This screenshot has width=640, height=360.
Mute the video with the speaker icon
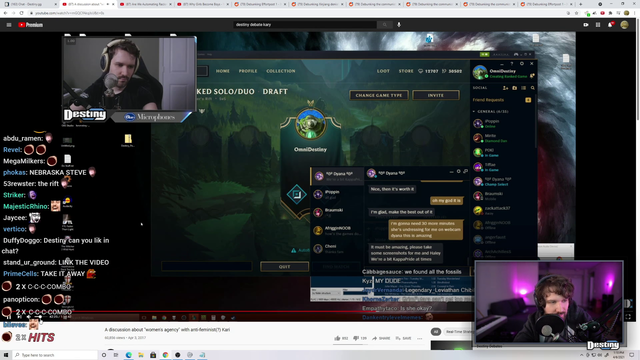[x=29, y=317]
